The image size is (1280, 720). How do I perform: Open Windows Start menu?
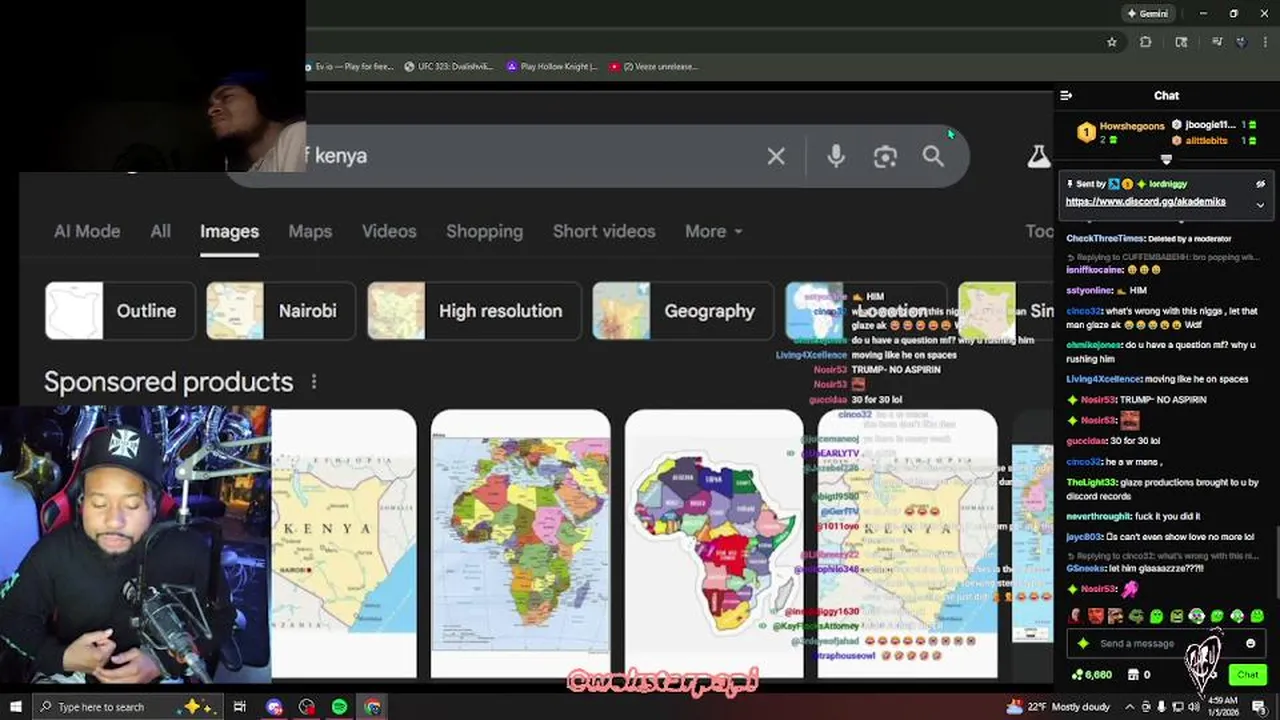coord(14,707)
